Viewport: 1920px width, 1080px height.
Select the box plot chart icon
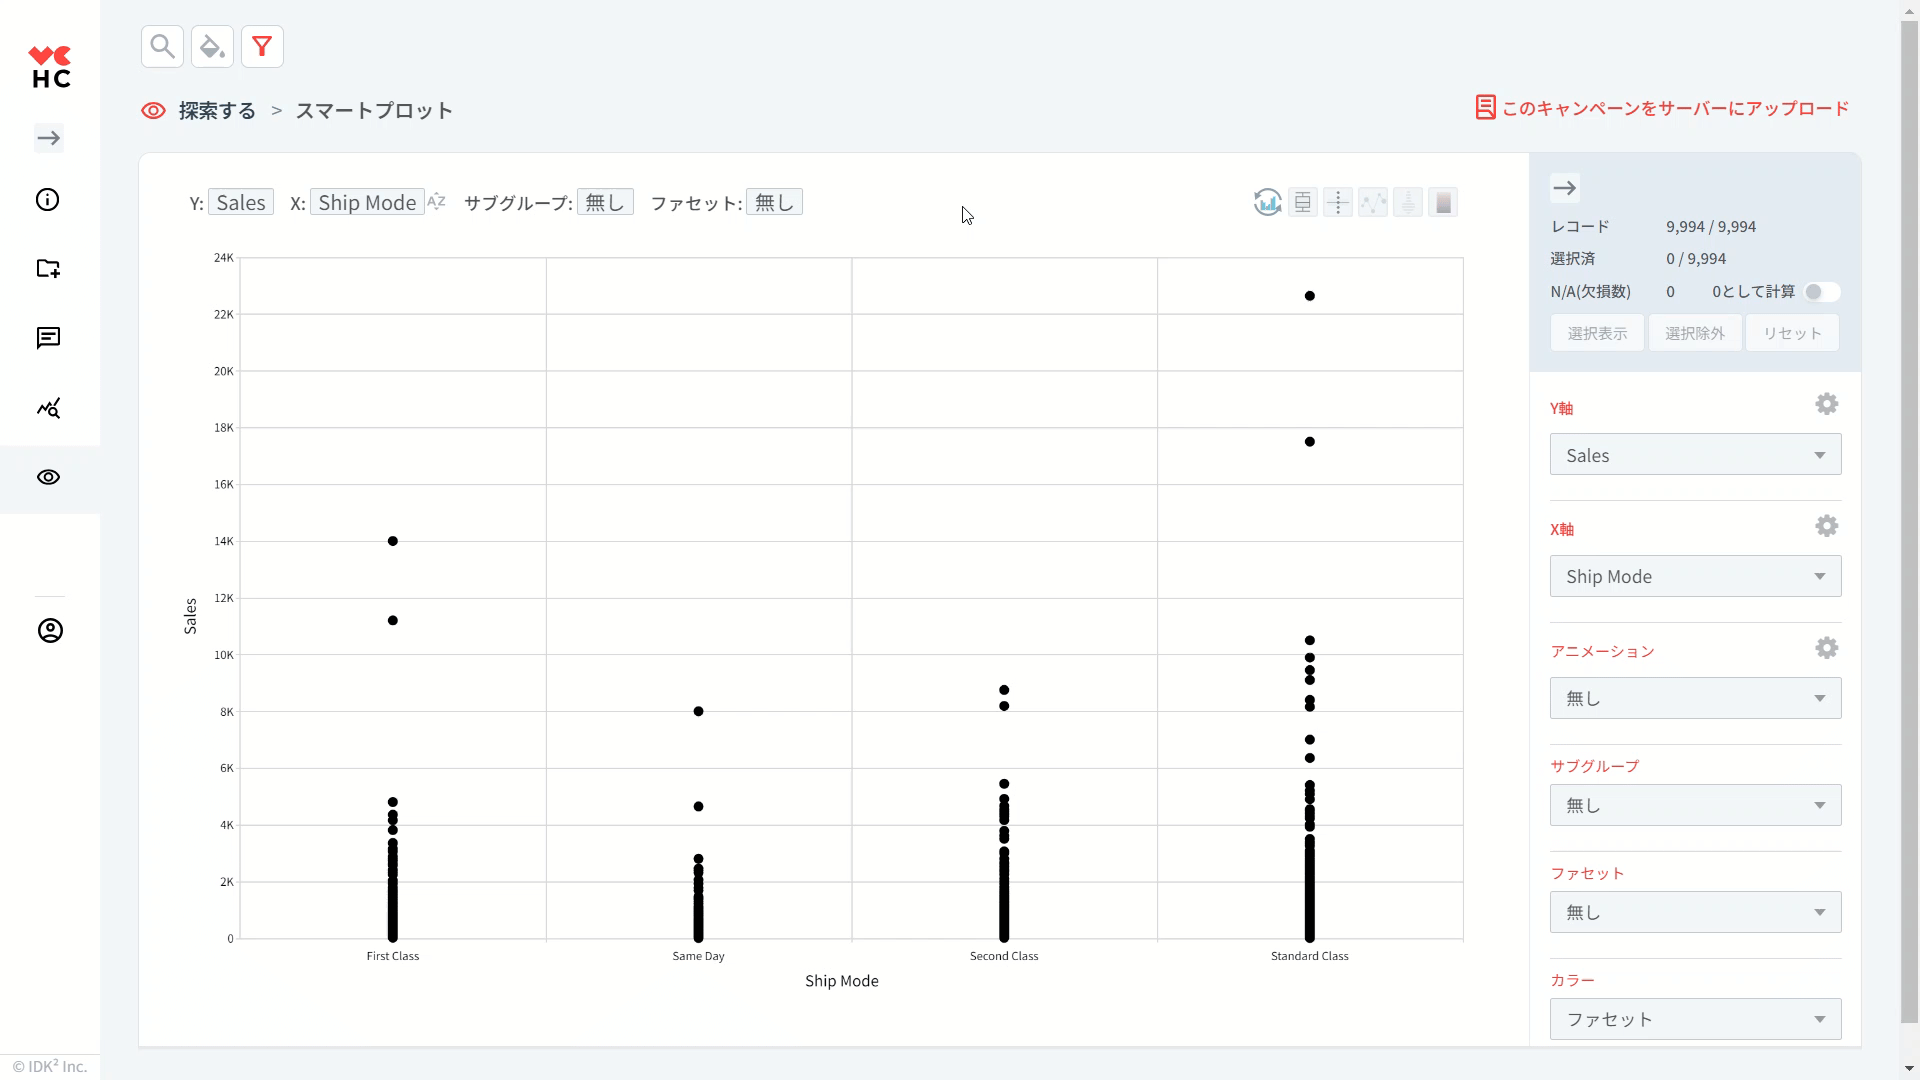tap(1302, 203)
